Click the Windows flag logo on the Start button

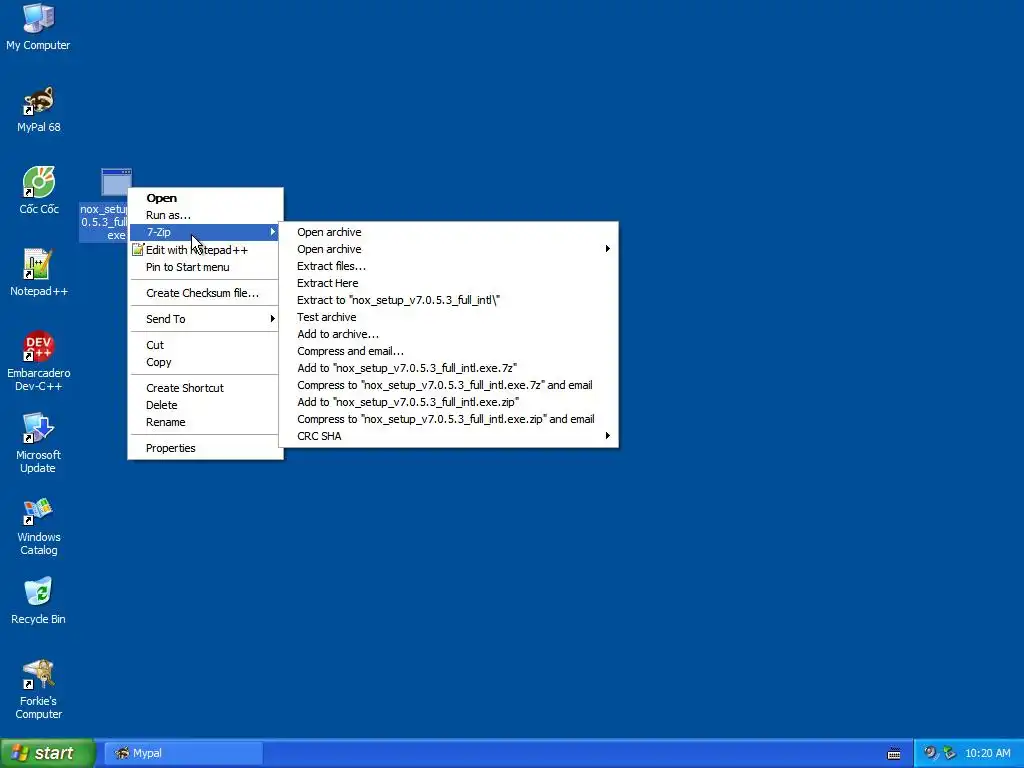coord(20,753)
